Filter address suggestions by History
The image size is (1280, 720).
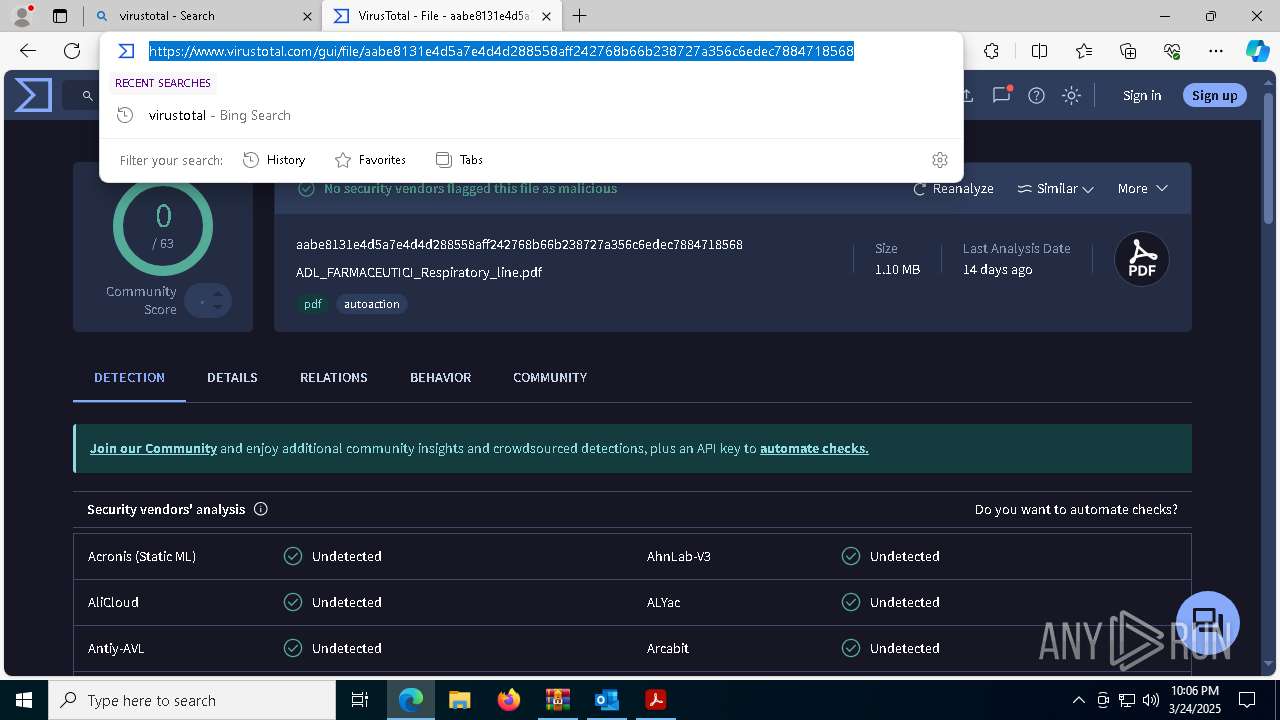[x=274, y=160]
